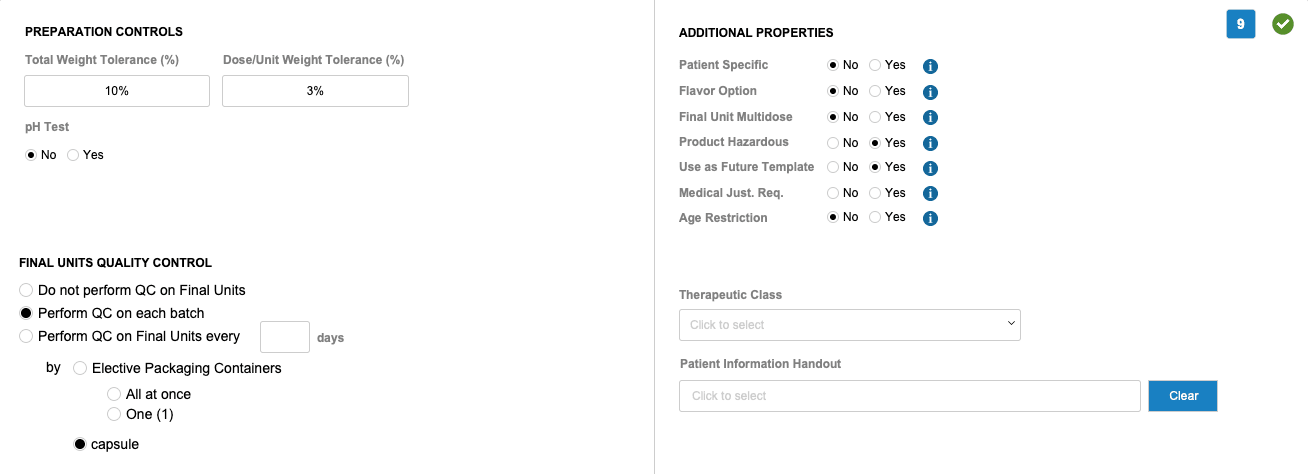
Task: Open the Age Restriction info icon
Action: (930, 219)
